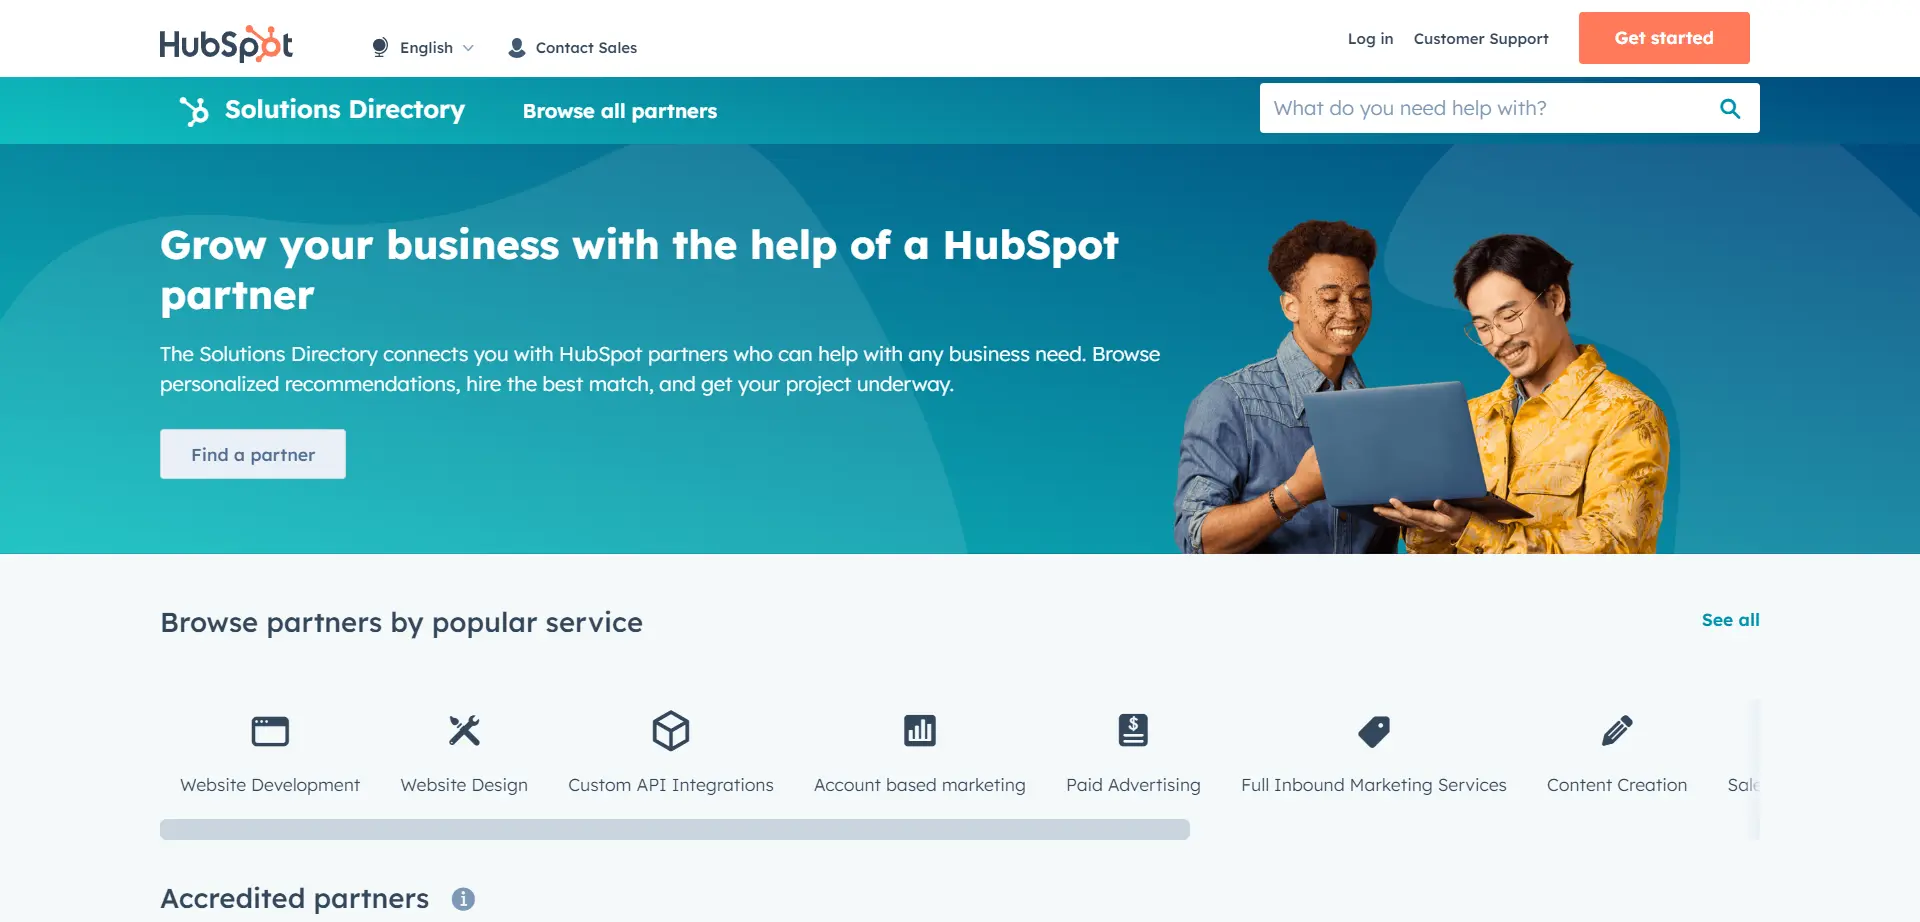Select the Website Design tools icon

coord(464,731)
